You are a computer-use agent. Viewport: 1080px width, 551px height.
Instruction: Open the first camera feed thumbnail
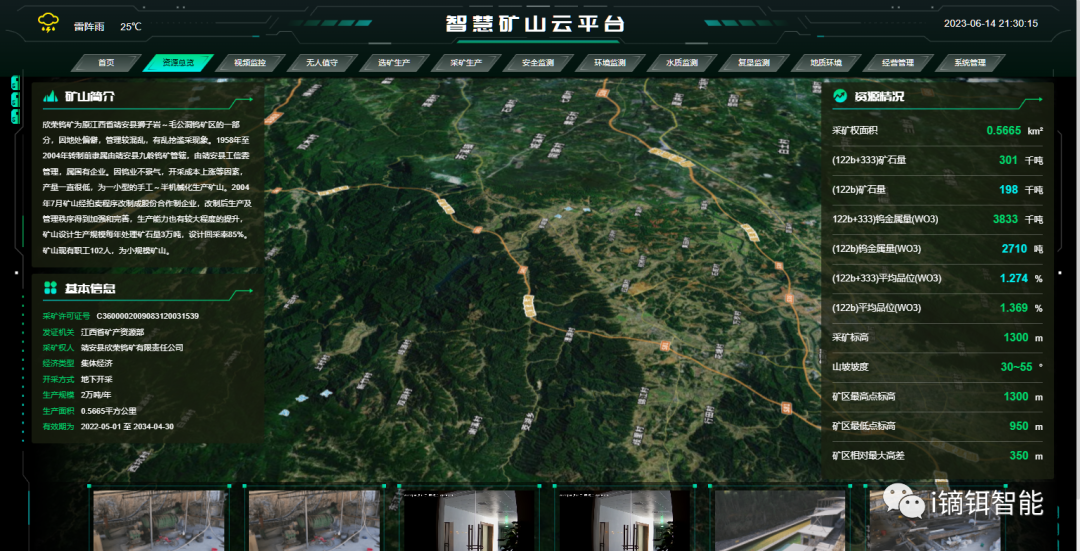click(160, 520)
